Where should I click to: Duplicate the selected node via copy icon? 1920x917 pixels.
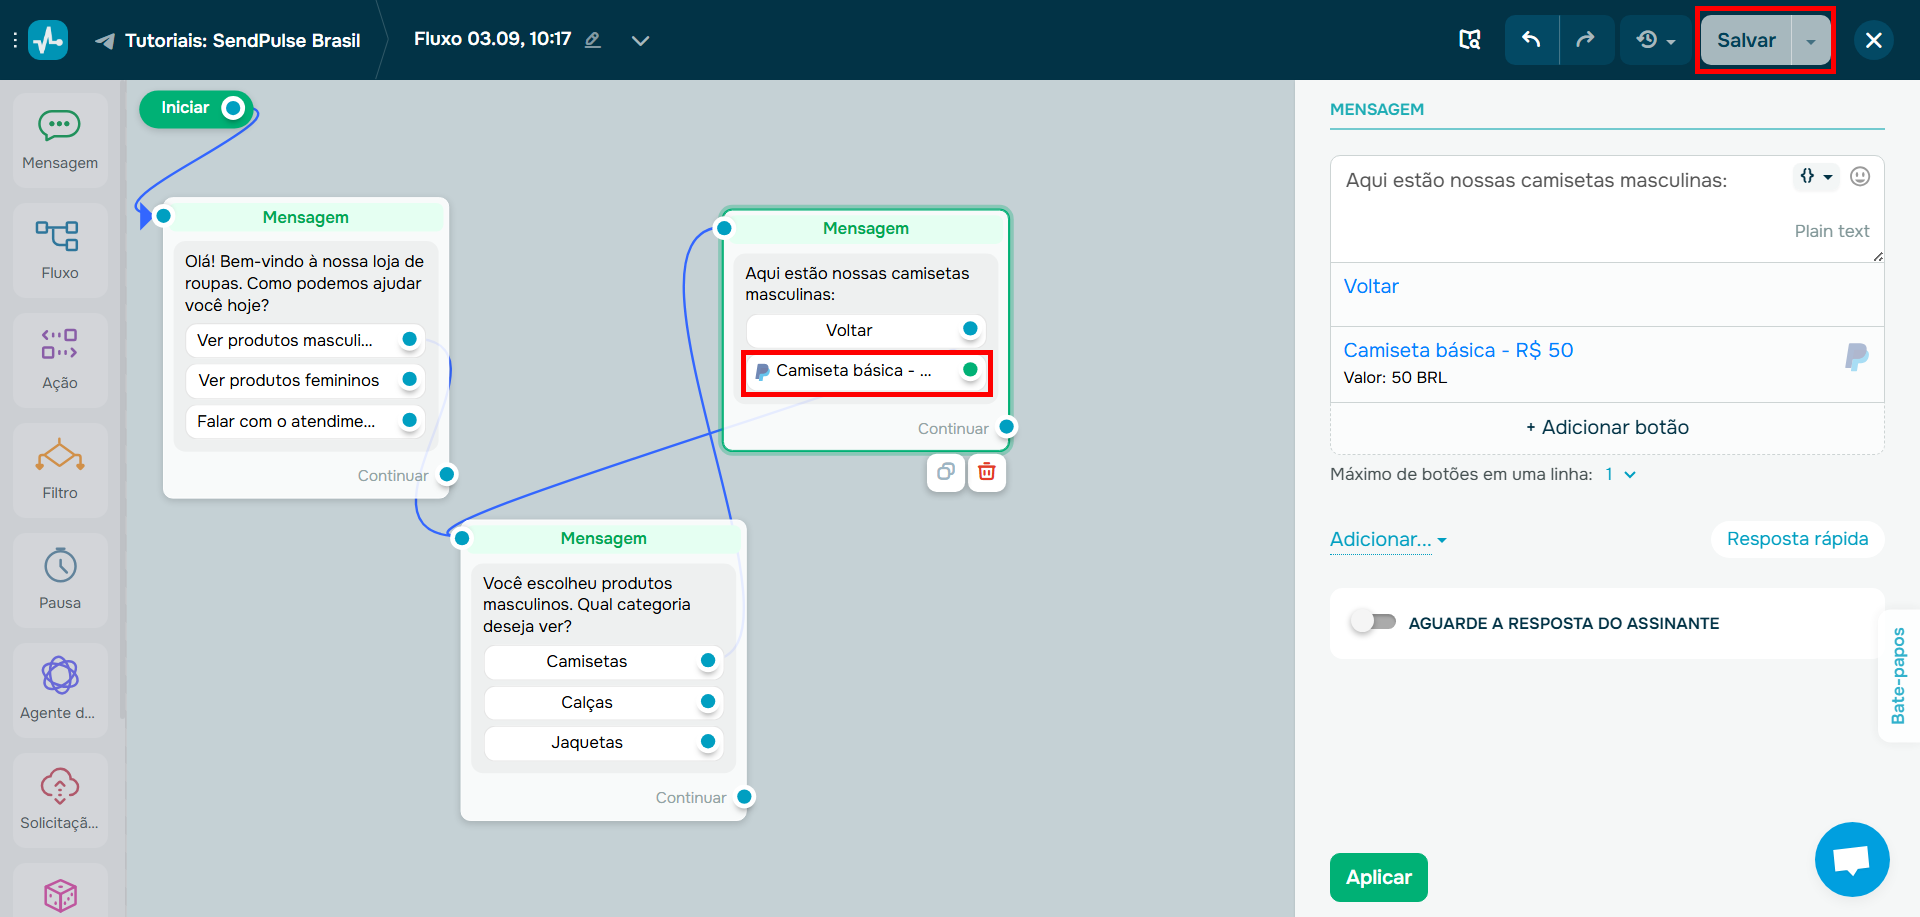946,472
